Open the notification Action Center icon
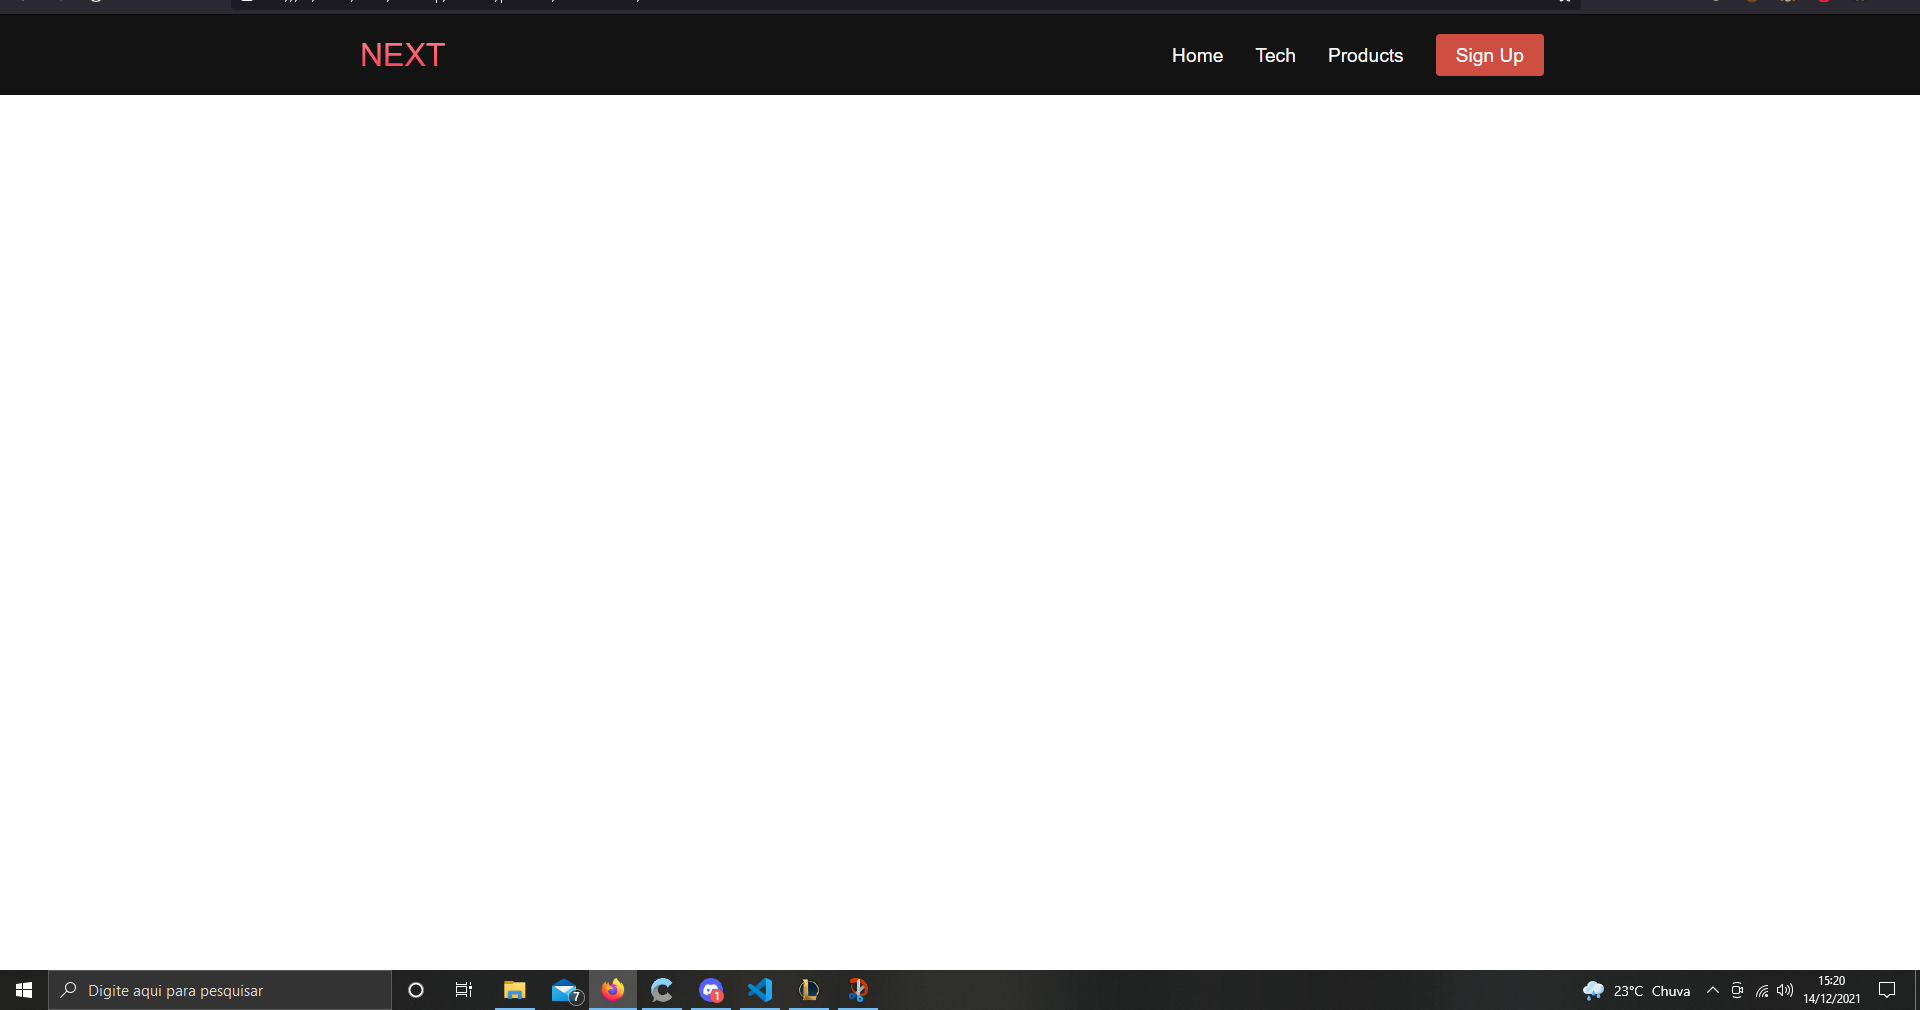Image resolution: width=1920 pixels, height=1010 pixels. pos(1887,990)
